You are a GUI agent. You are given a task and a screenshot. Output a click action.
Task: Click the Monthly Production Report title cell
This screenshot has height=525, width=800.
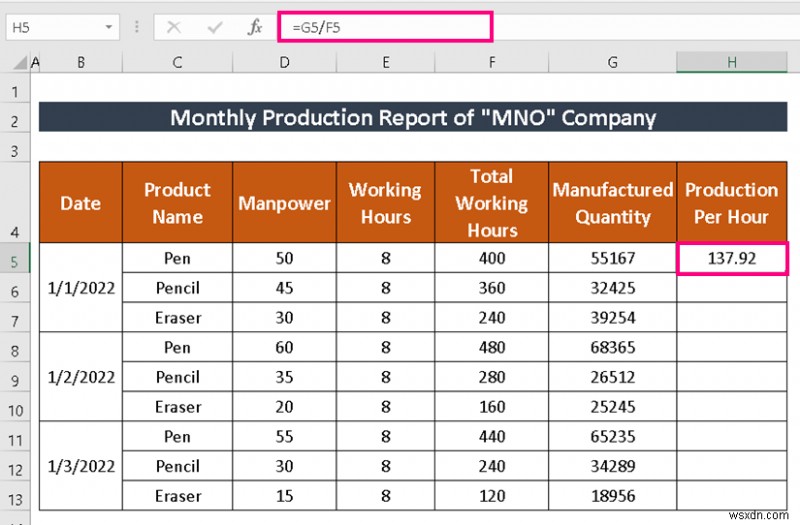tap(413, 117)
